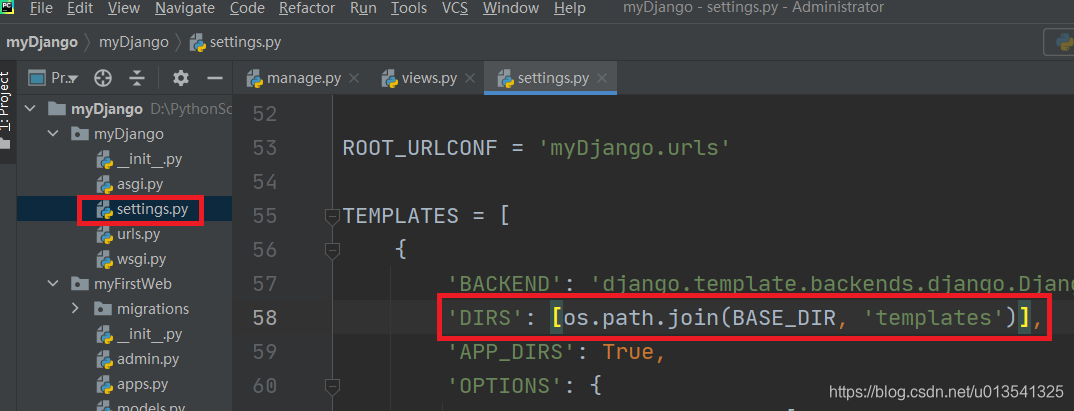Click the ROOT_URLCONF code line

click(x=536, y=148)
